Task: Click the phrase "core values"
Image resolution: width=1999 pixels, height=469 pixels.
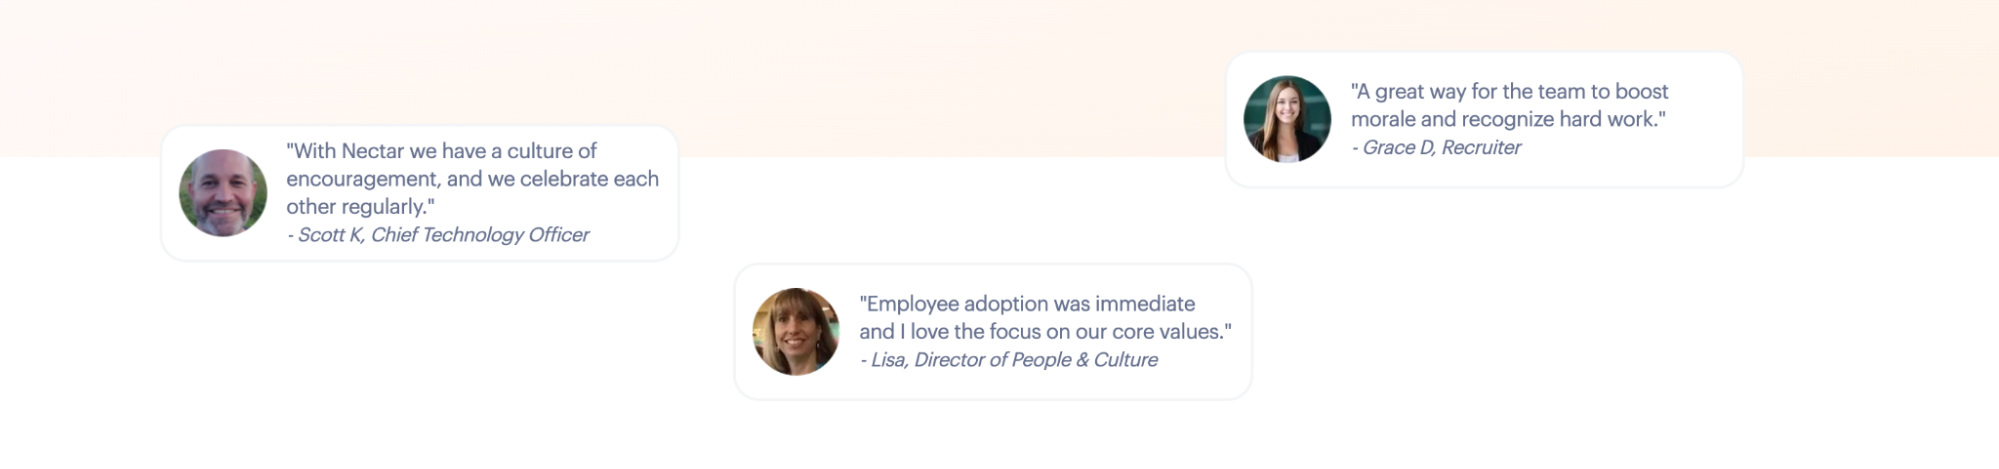Action: [x=1168, y=332]
